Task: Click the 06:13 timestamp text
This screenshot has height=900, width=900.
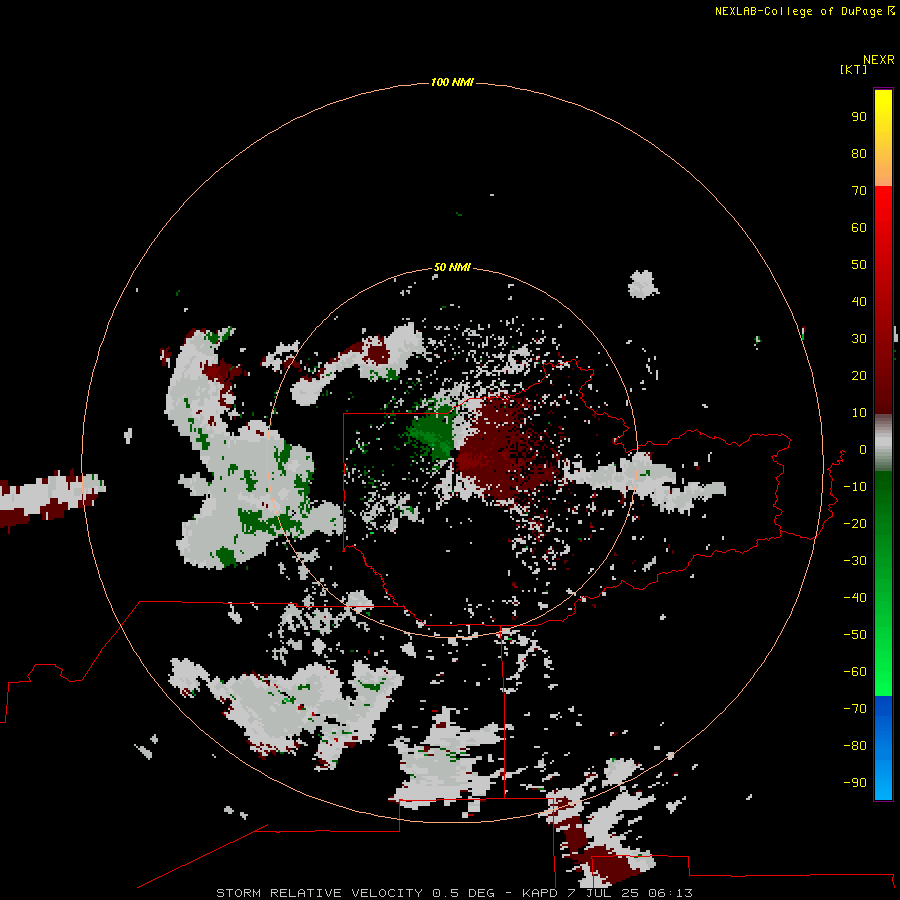Action: click(670, 893)
